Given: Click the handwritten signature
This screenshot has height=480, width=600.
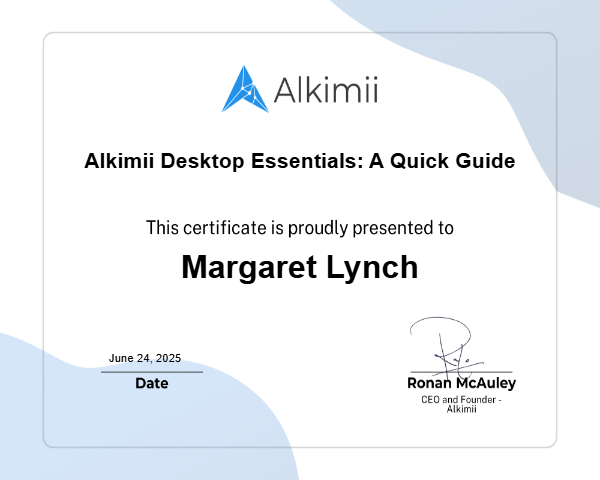Looking at the screenshot, I should 447,347.
